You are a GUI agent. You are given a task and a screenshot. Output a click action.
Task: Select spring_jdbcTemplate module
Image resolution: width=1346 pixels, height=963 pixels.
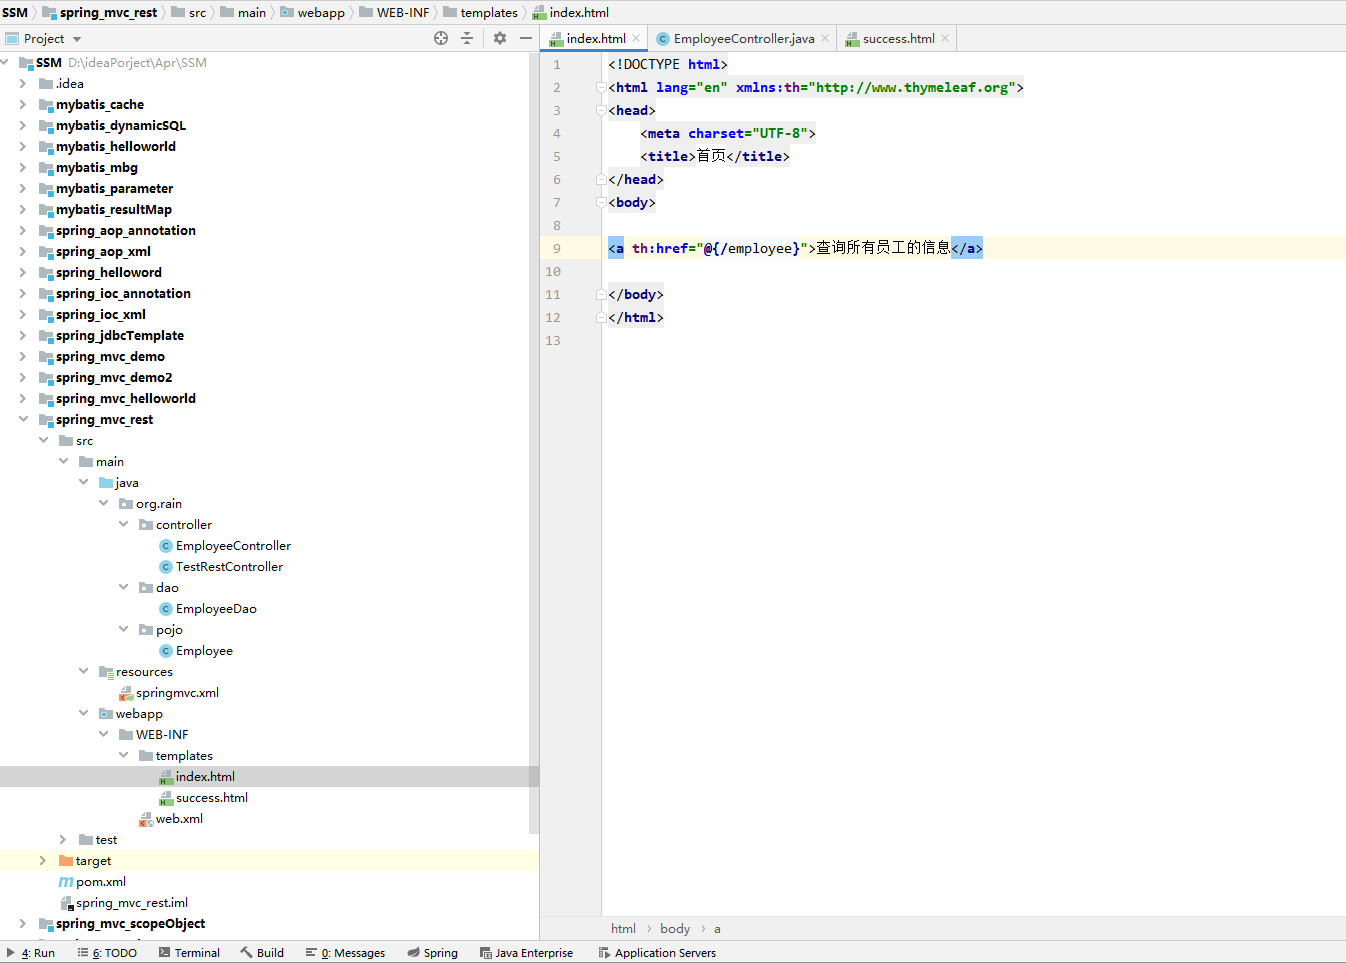[120, 336]
